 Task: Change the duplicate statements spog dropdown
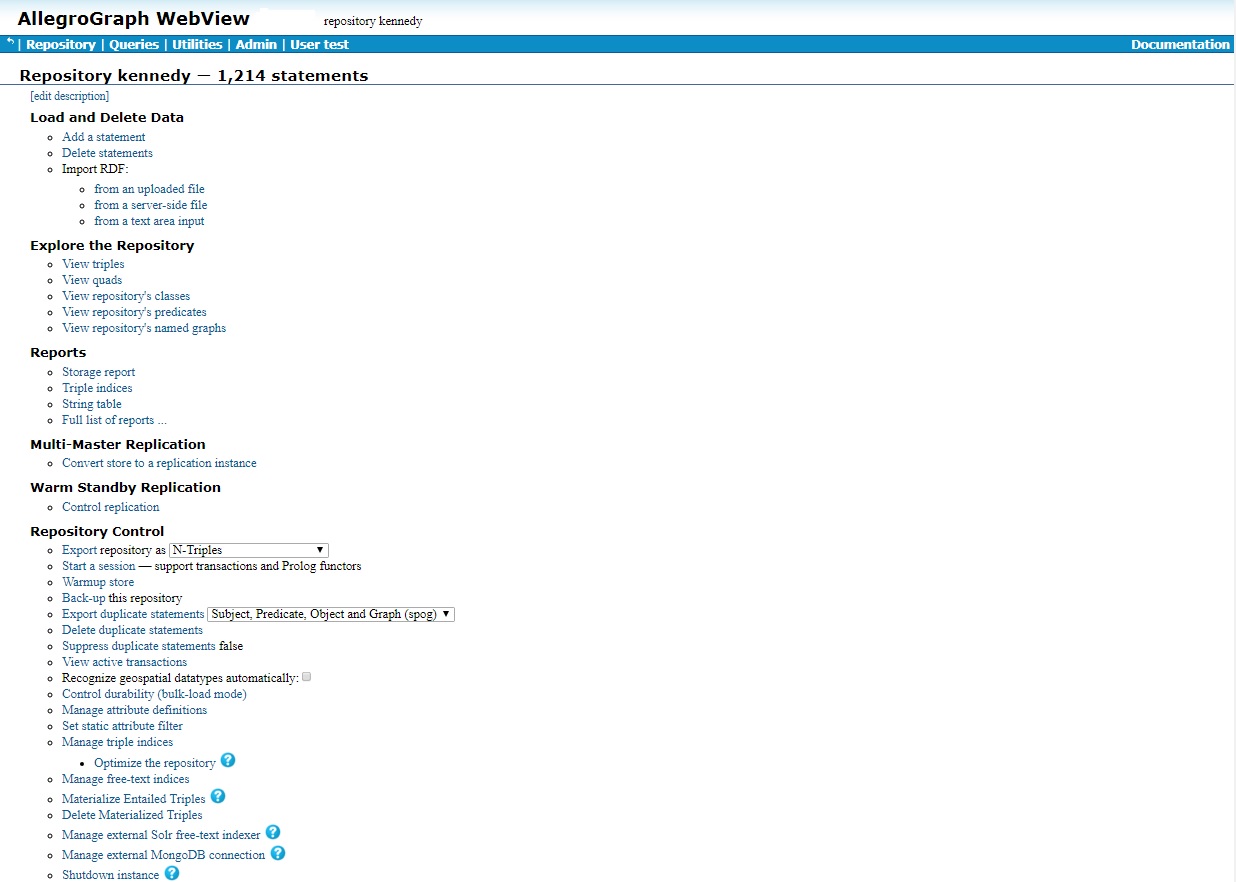click(330, 613)
